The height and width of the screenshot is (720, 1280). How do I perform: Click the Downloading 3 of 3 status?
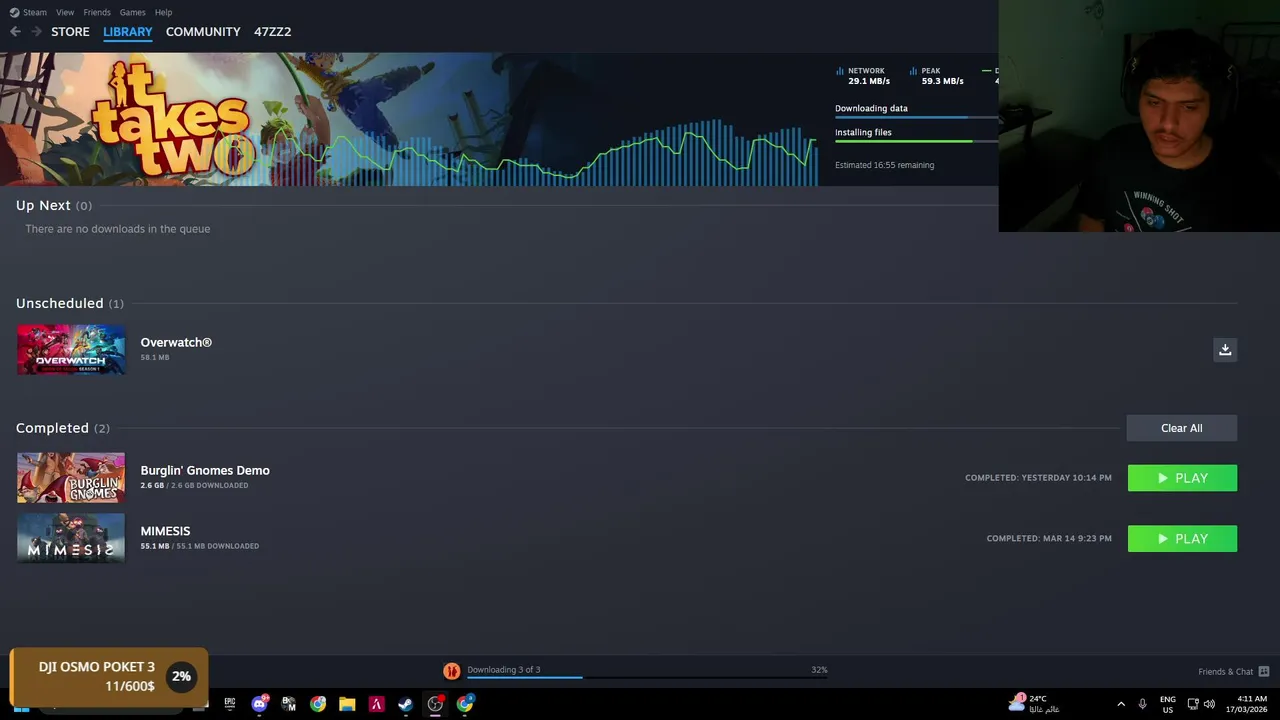[503, 670]
